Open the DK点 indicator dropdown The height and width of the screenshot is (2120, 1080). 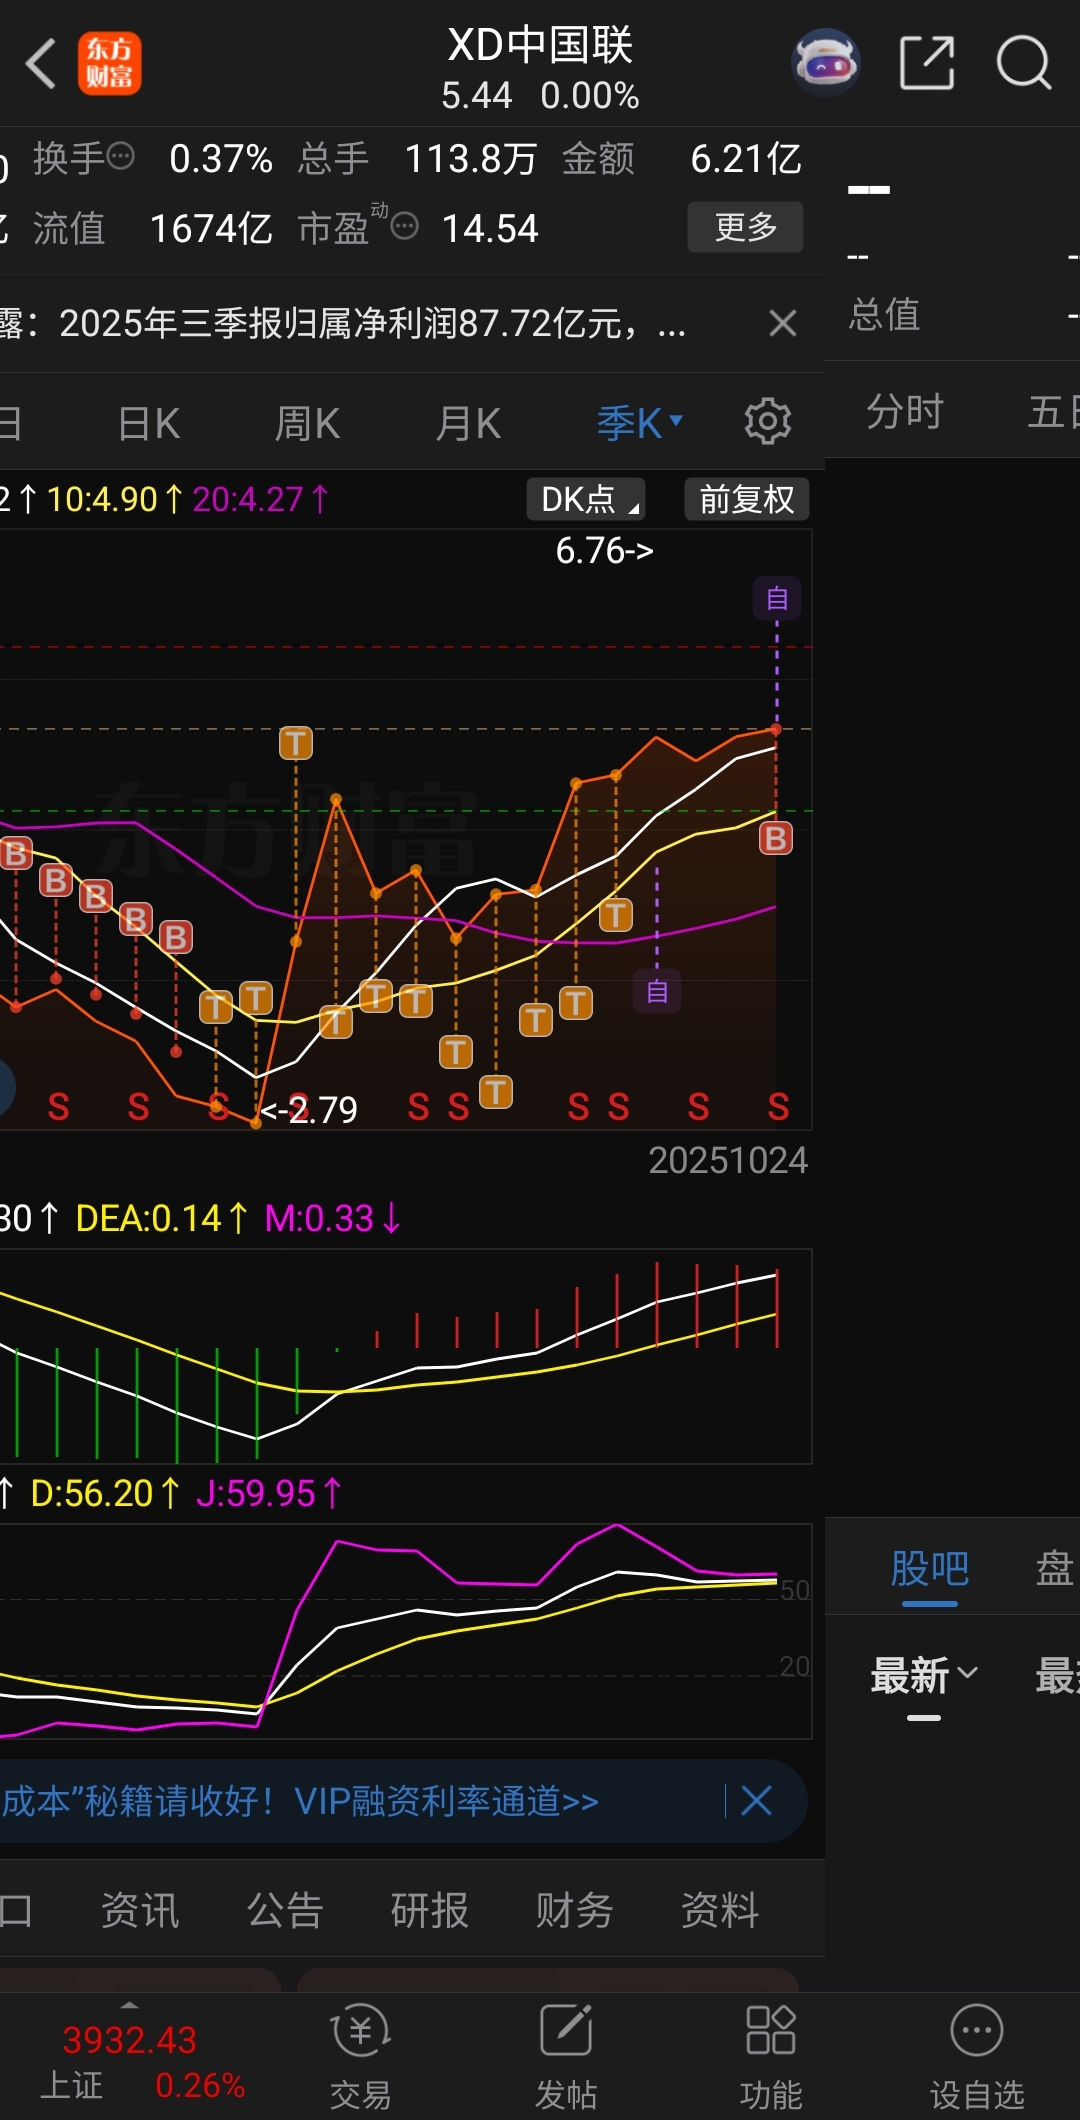[x=586, y=499]
